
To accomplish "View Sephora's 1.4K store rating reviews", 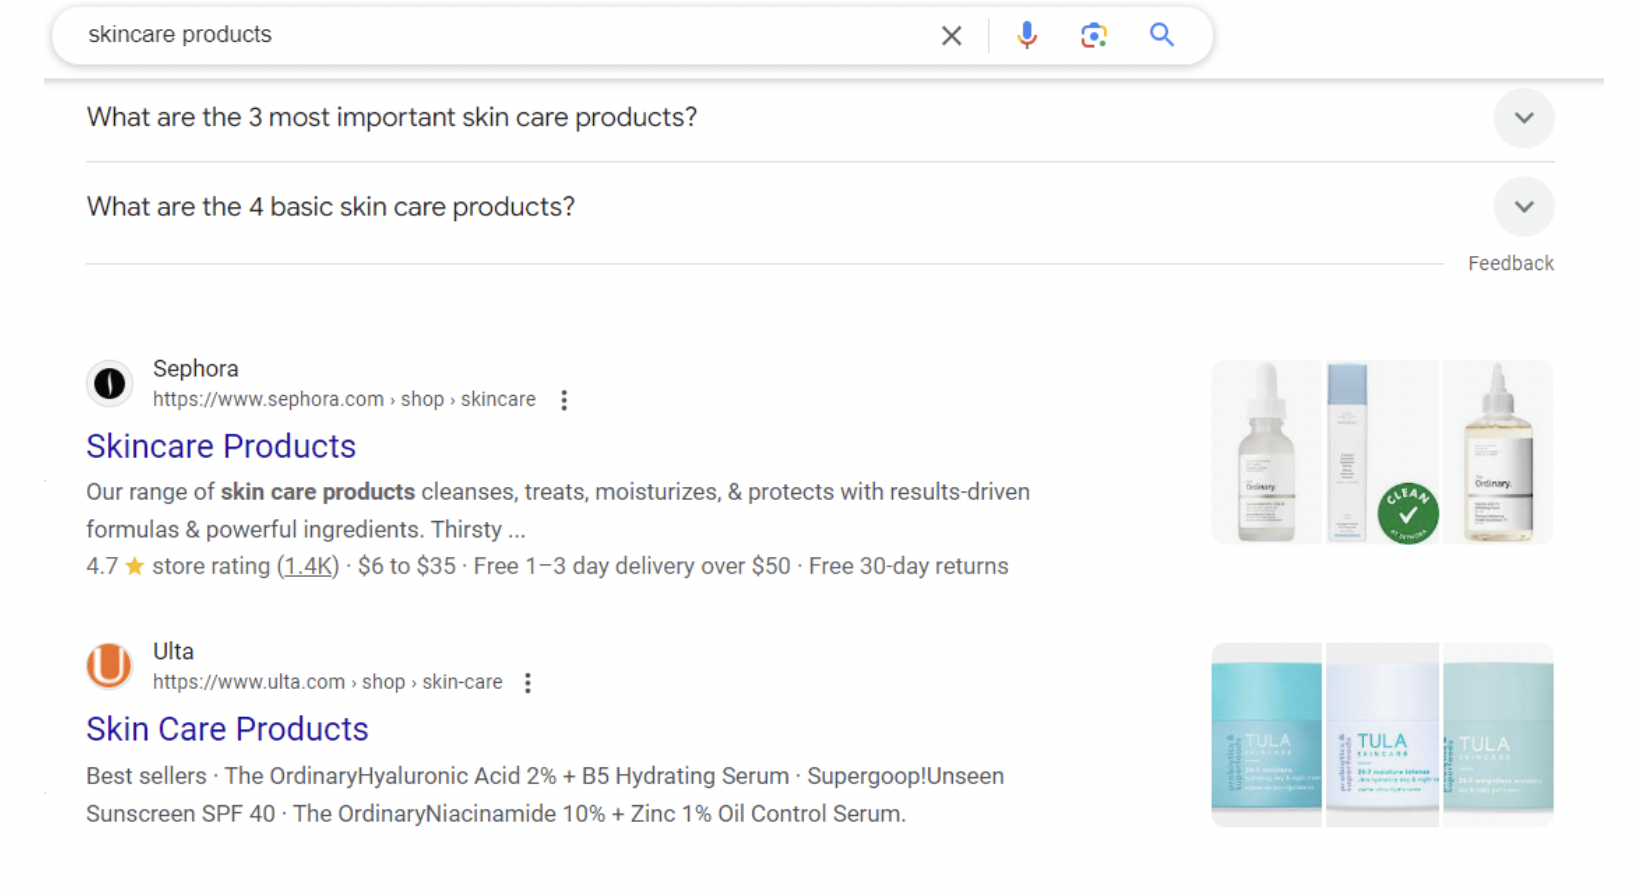I will [308, 566].
